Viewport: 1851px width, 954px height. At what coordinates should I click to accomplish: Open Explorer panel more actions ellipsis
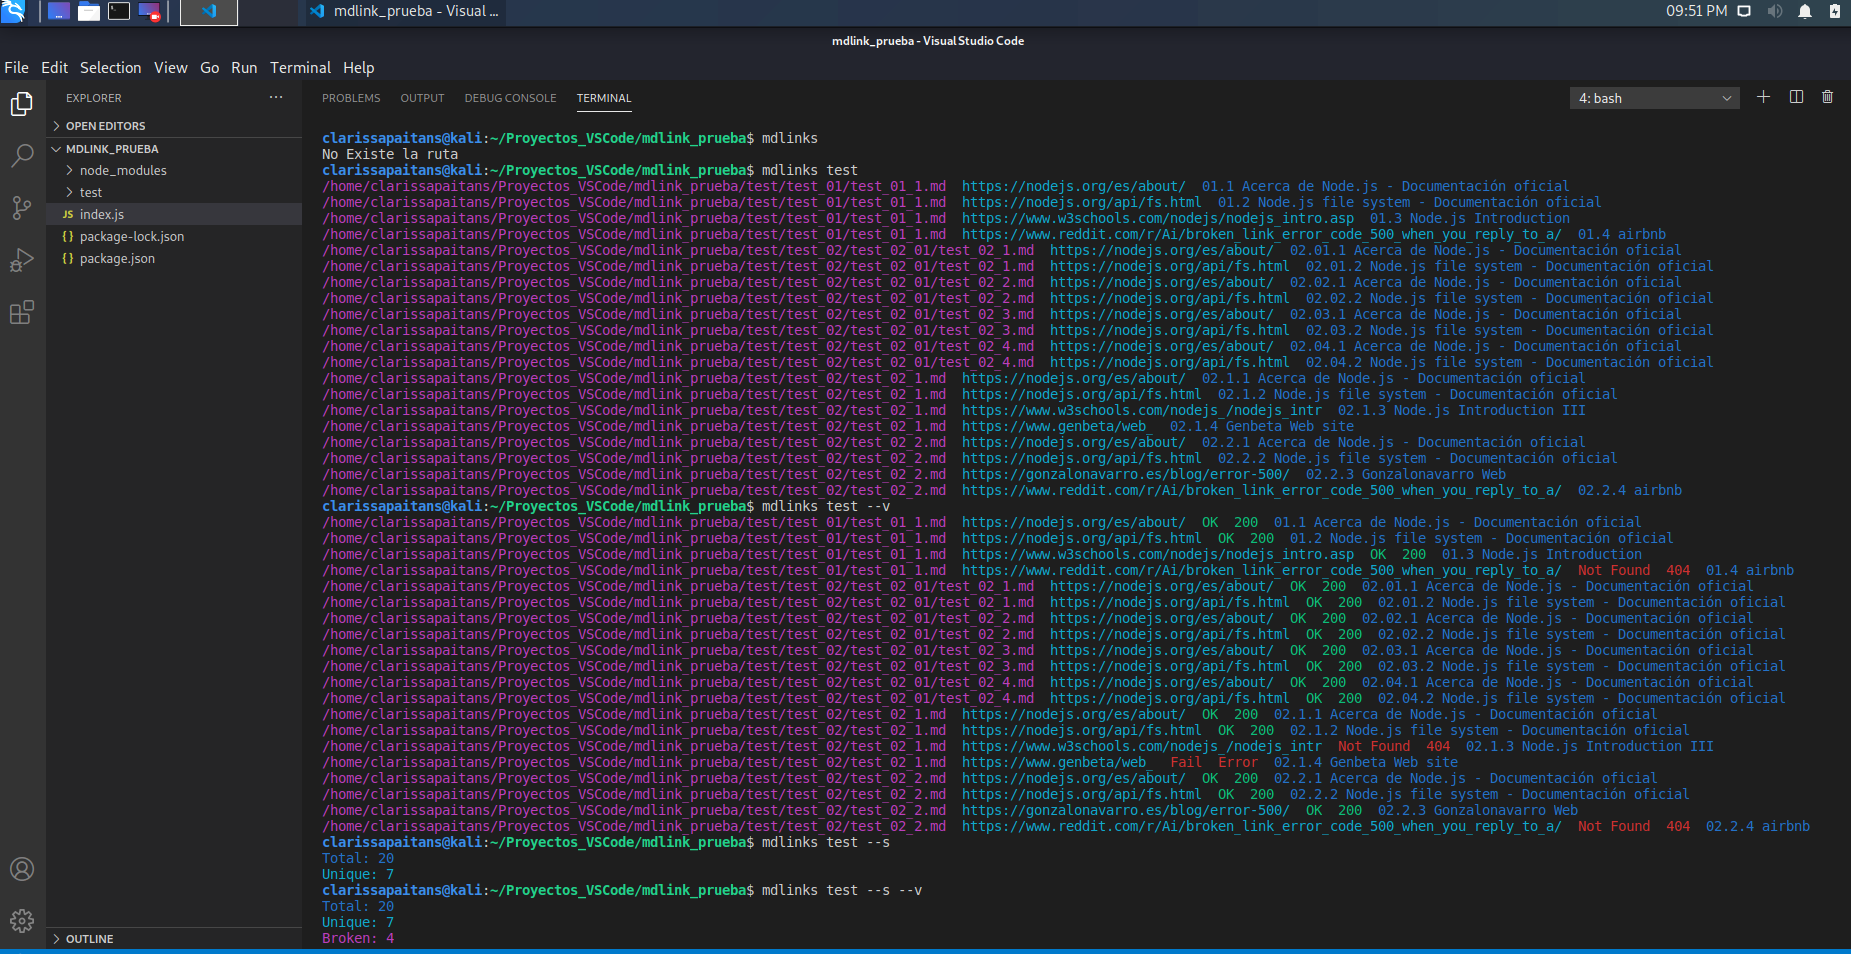276,97
